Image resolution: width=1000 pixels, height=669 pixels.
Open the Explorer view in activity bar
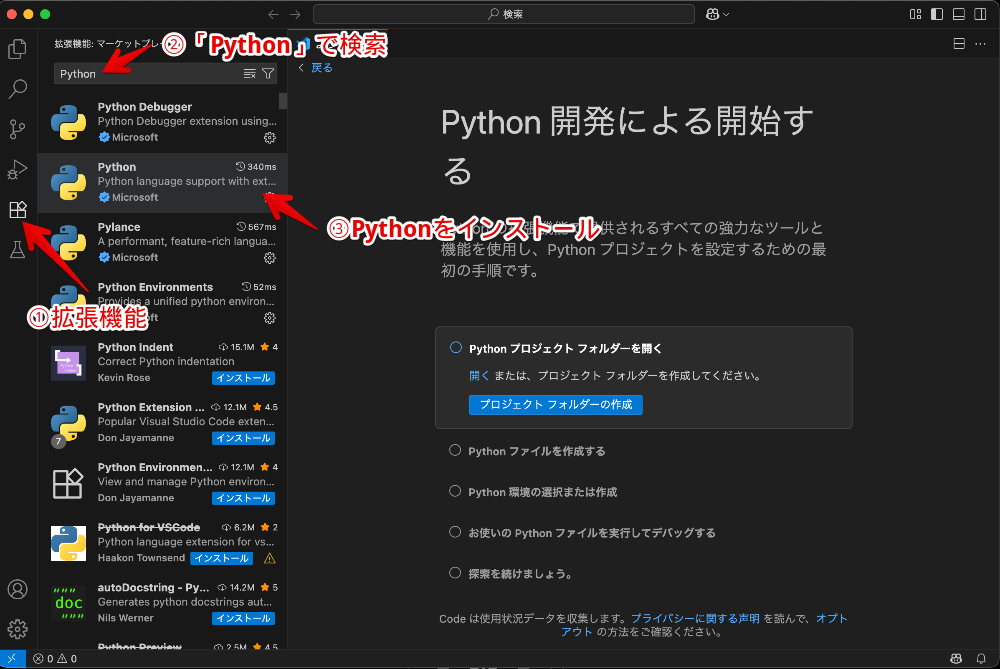point(17,49)
